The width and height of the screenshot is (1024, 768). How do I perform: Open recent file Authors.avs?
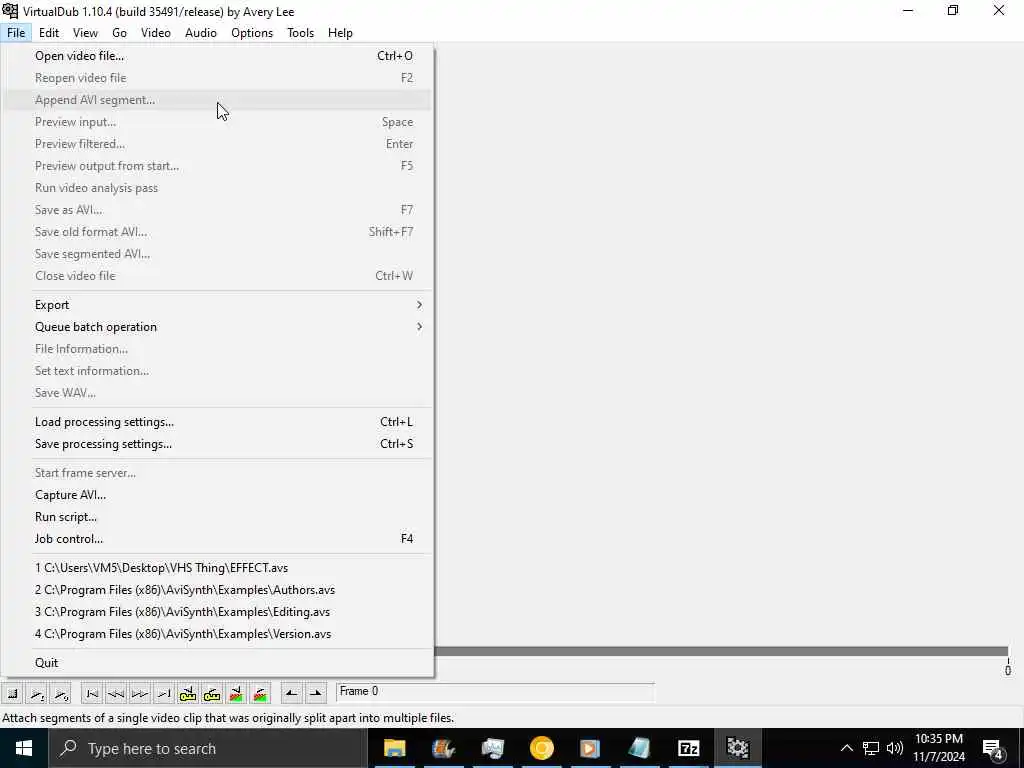coord(217,590)
